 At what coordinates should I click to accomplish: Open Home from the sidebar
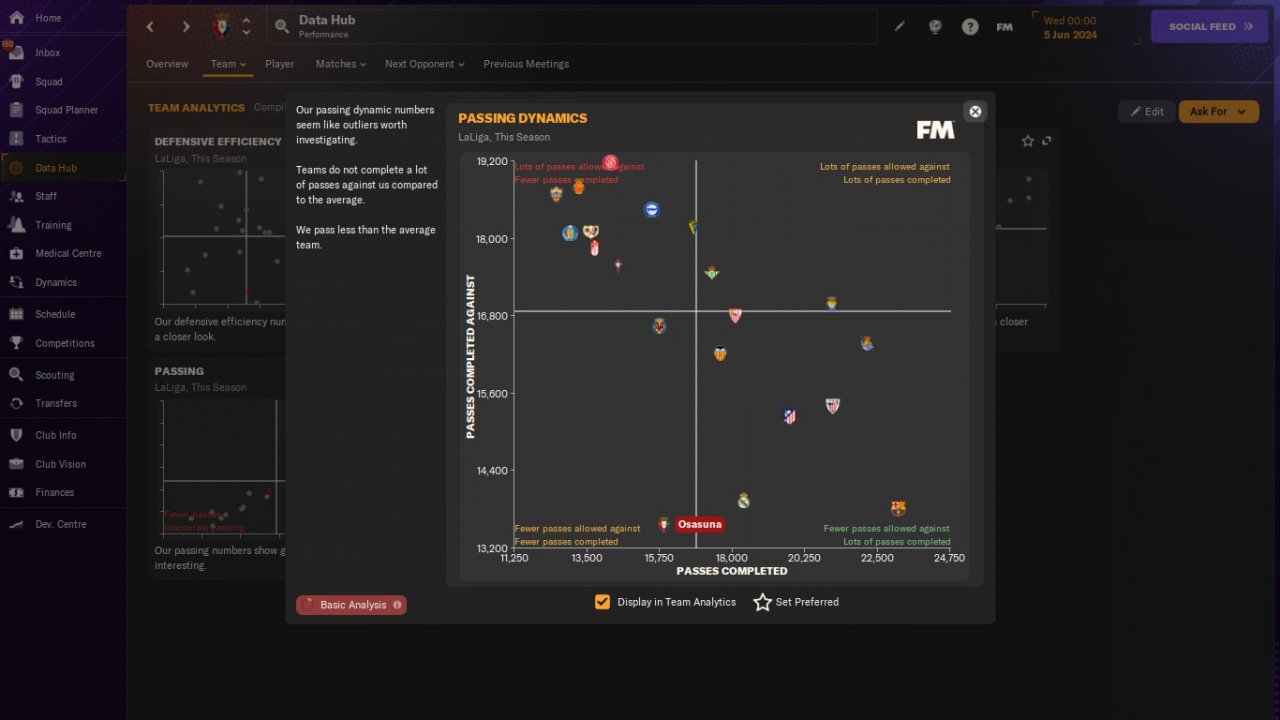(x=48, y=18)
